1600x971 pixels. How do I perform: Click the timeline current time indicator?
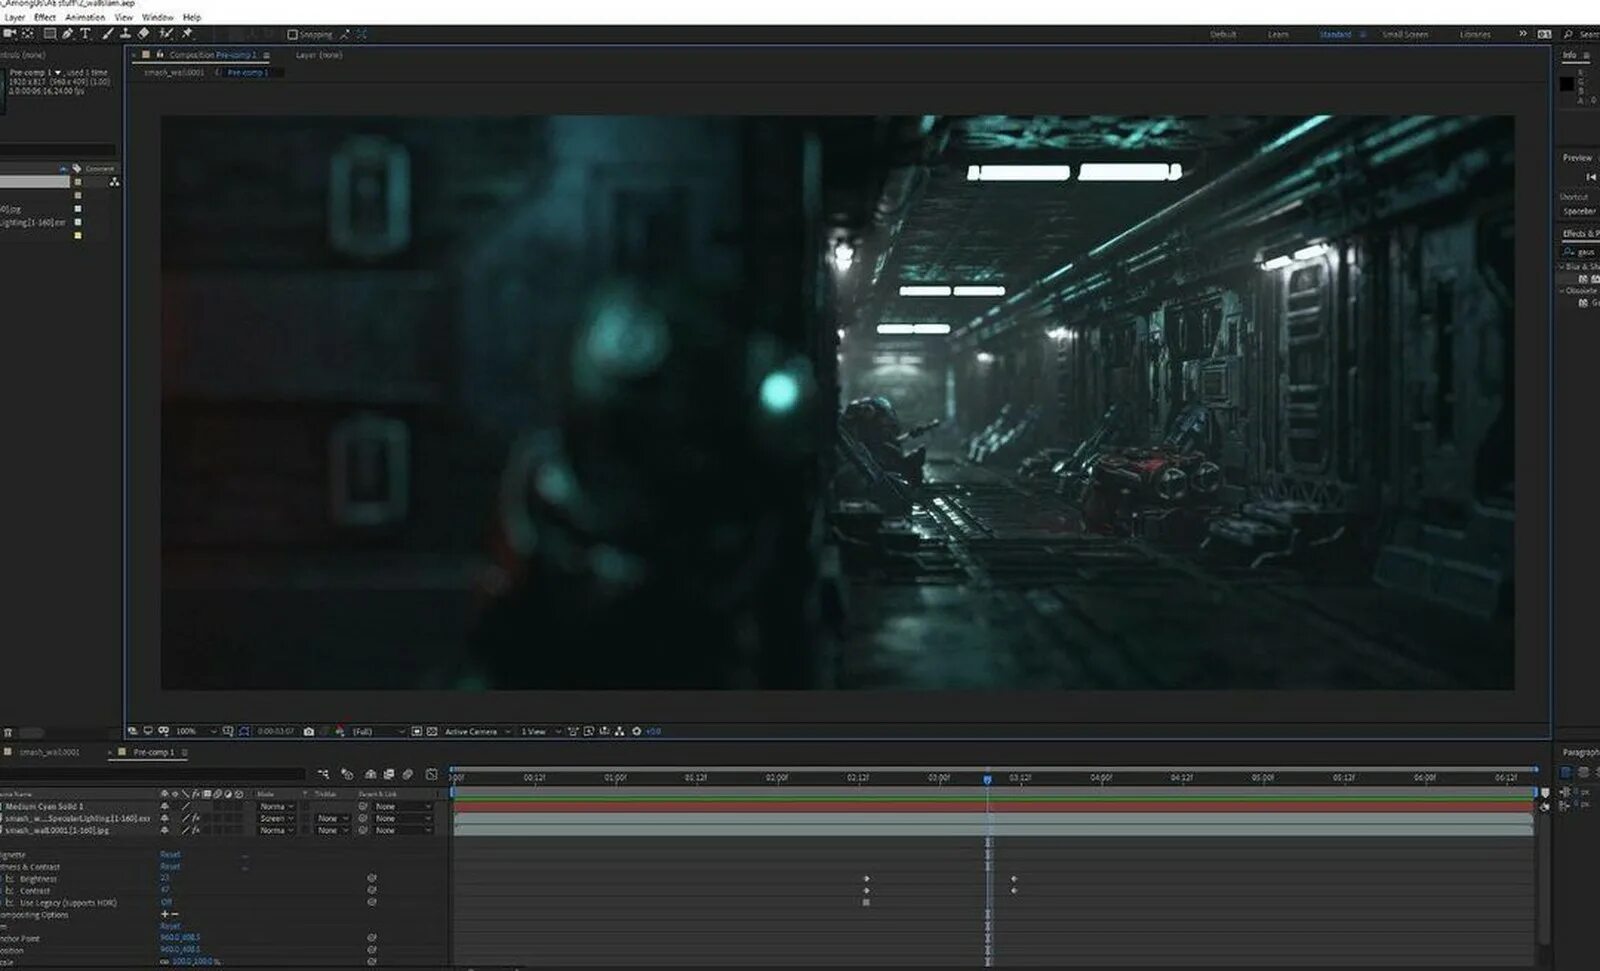tap(987, 779)
